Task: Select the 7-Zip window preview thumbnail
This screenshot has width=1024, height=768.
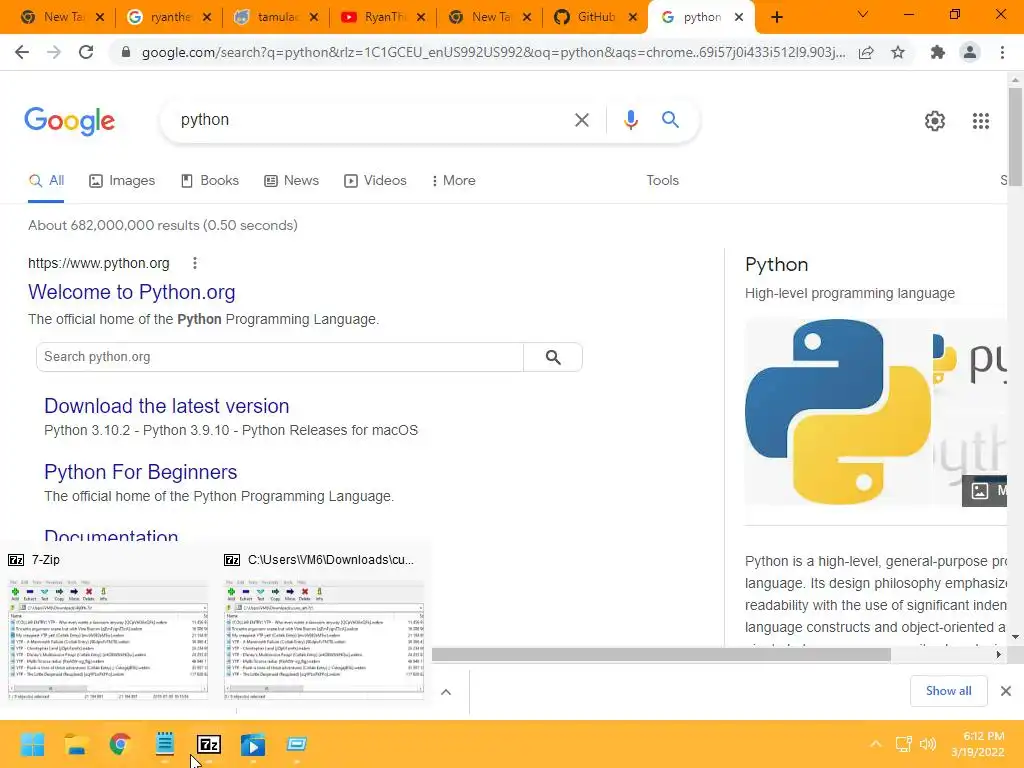Action: click(x=108, y=639)
